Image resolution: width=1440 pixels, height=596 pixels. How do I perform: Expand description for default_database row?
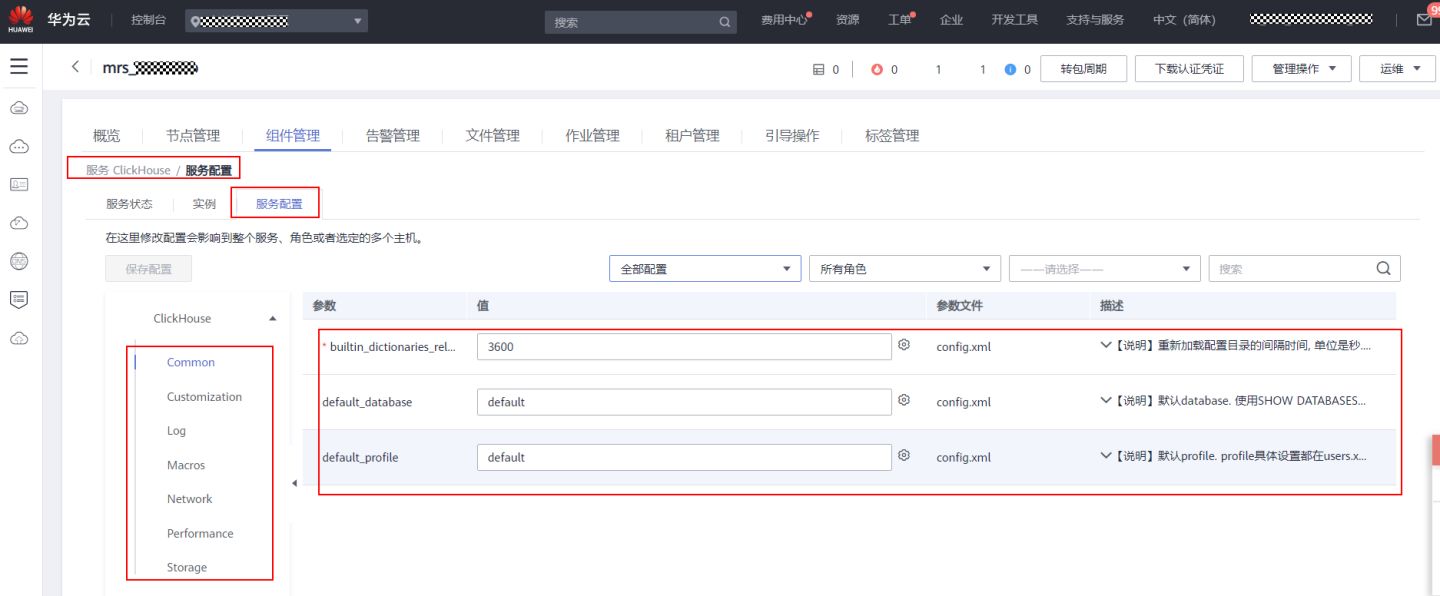[1106, 400]
